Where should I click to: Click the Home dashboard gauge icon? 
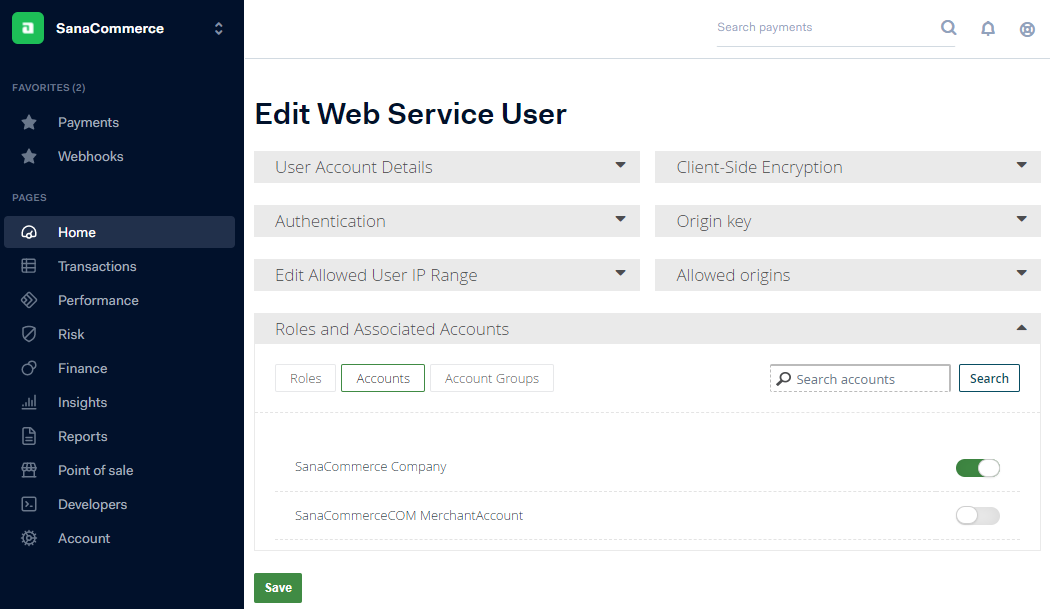pyautogui.click(x=29, y=232)
